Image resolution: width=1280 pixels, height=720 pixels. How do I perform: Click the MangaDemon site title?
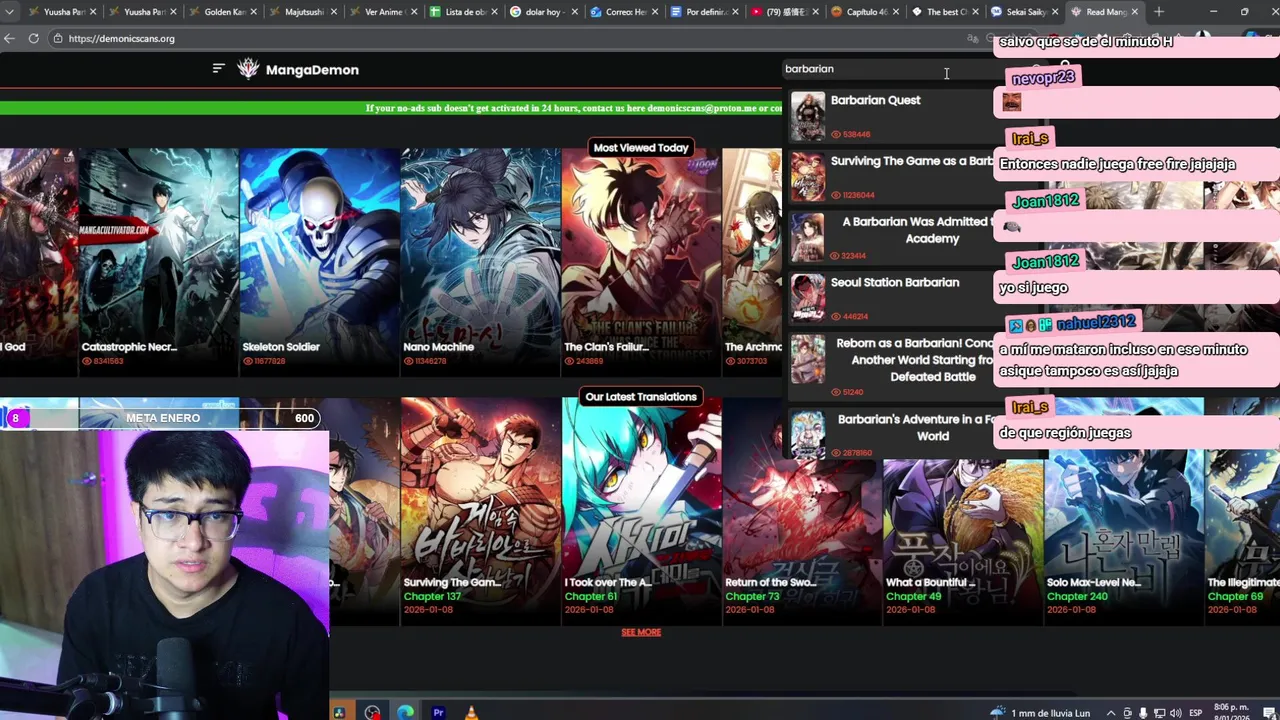[x=312, y=70]
